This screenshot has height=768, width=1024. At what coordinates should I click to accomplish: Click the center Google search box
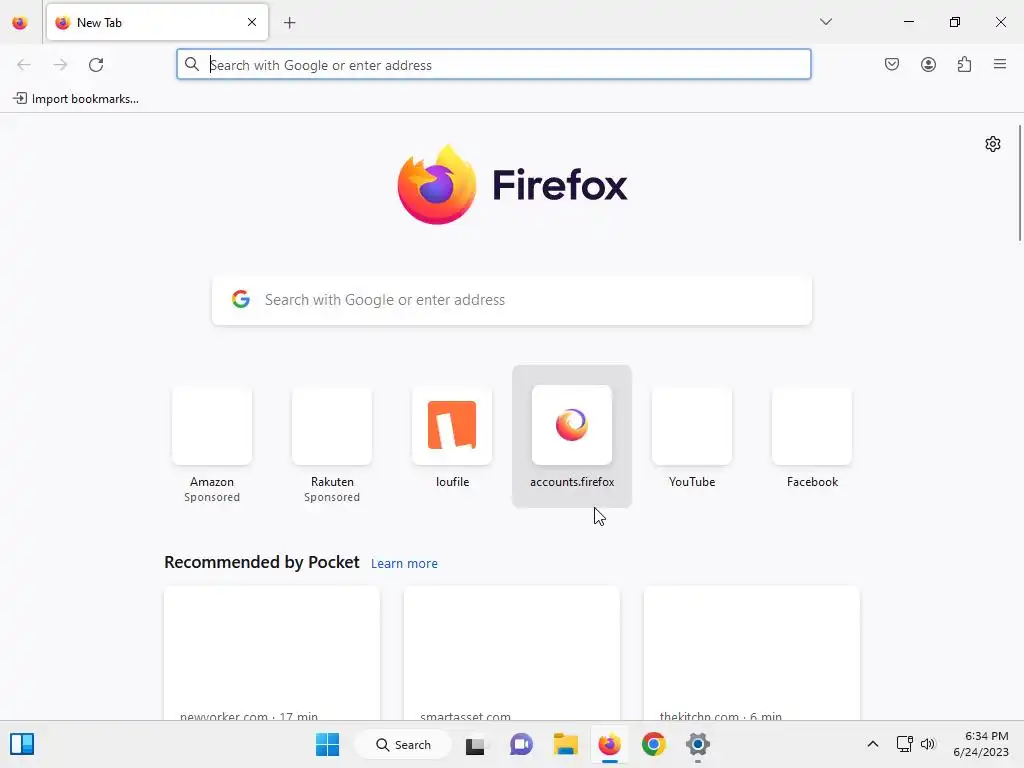coord(512,300)
